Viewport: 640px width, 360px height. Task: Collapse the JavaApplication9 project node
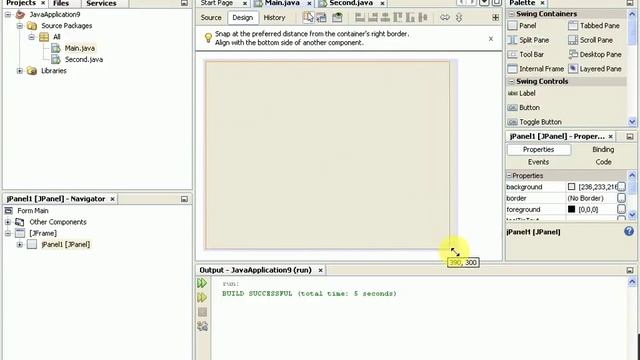pyautogui.click(x=8, y=15)
